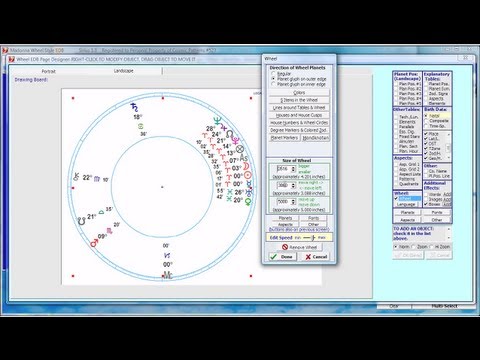480x360 pixels.
Task: Enable the Asp. Grid 1 checkbox
Action: [x=396, y=164]
